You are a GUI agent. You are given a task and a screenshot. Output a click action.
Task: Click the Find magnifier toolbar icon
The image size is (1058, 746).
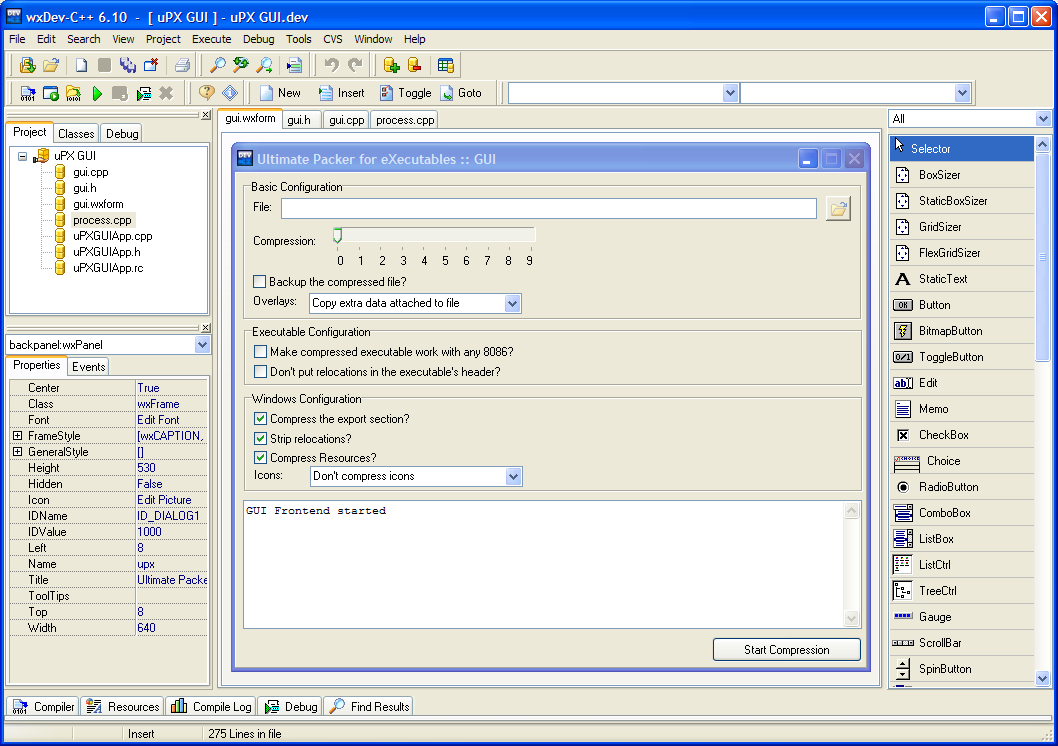click(x=217, y=65)
